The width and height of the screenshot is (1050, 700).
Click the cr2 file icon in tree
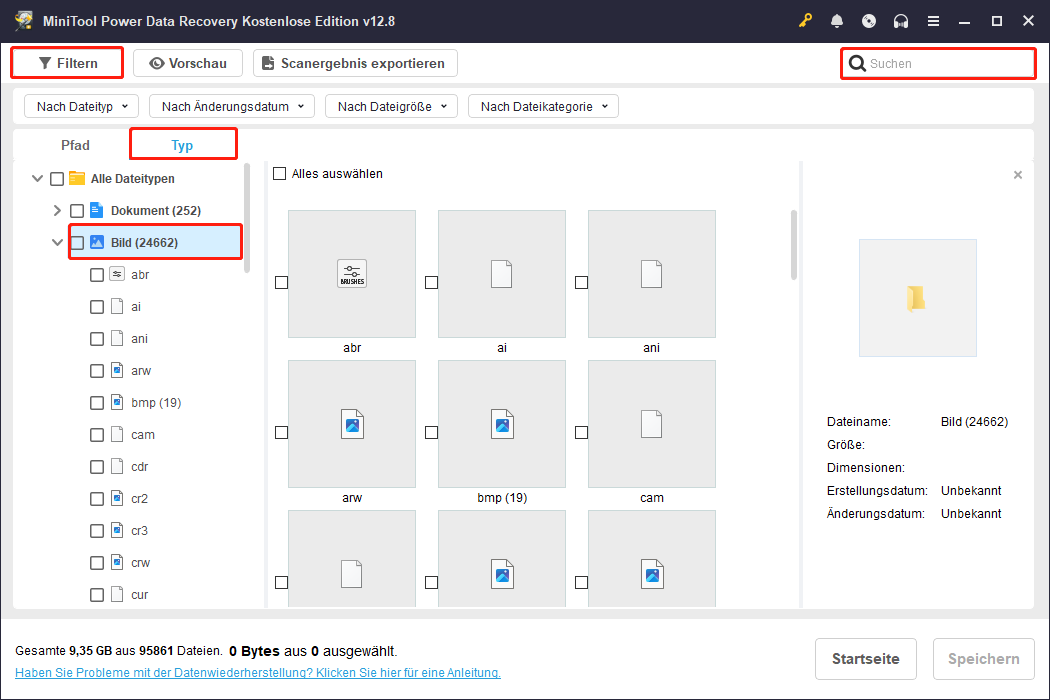[x=117, y=498]
